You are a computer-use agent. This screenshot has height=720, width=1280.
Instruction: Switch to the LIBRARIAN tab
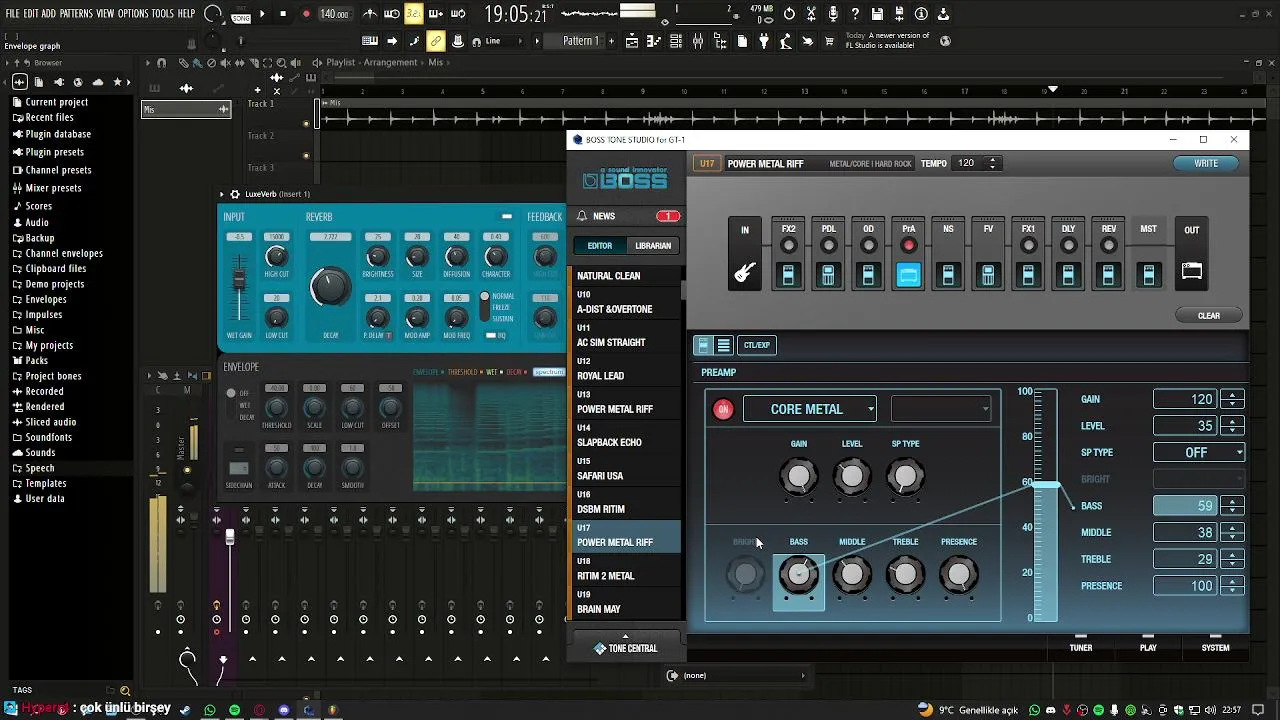click(653, 246)
